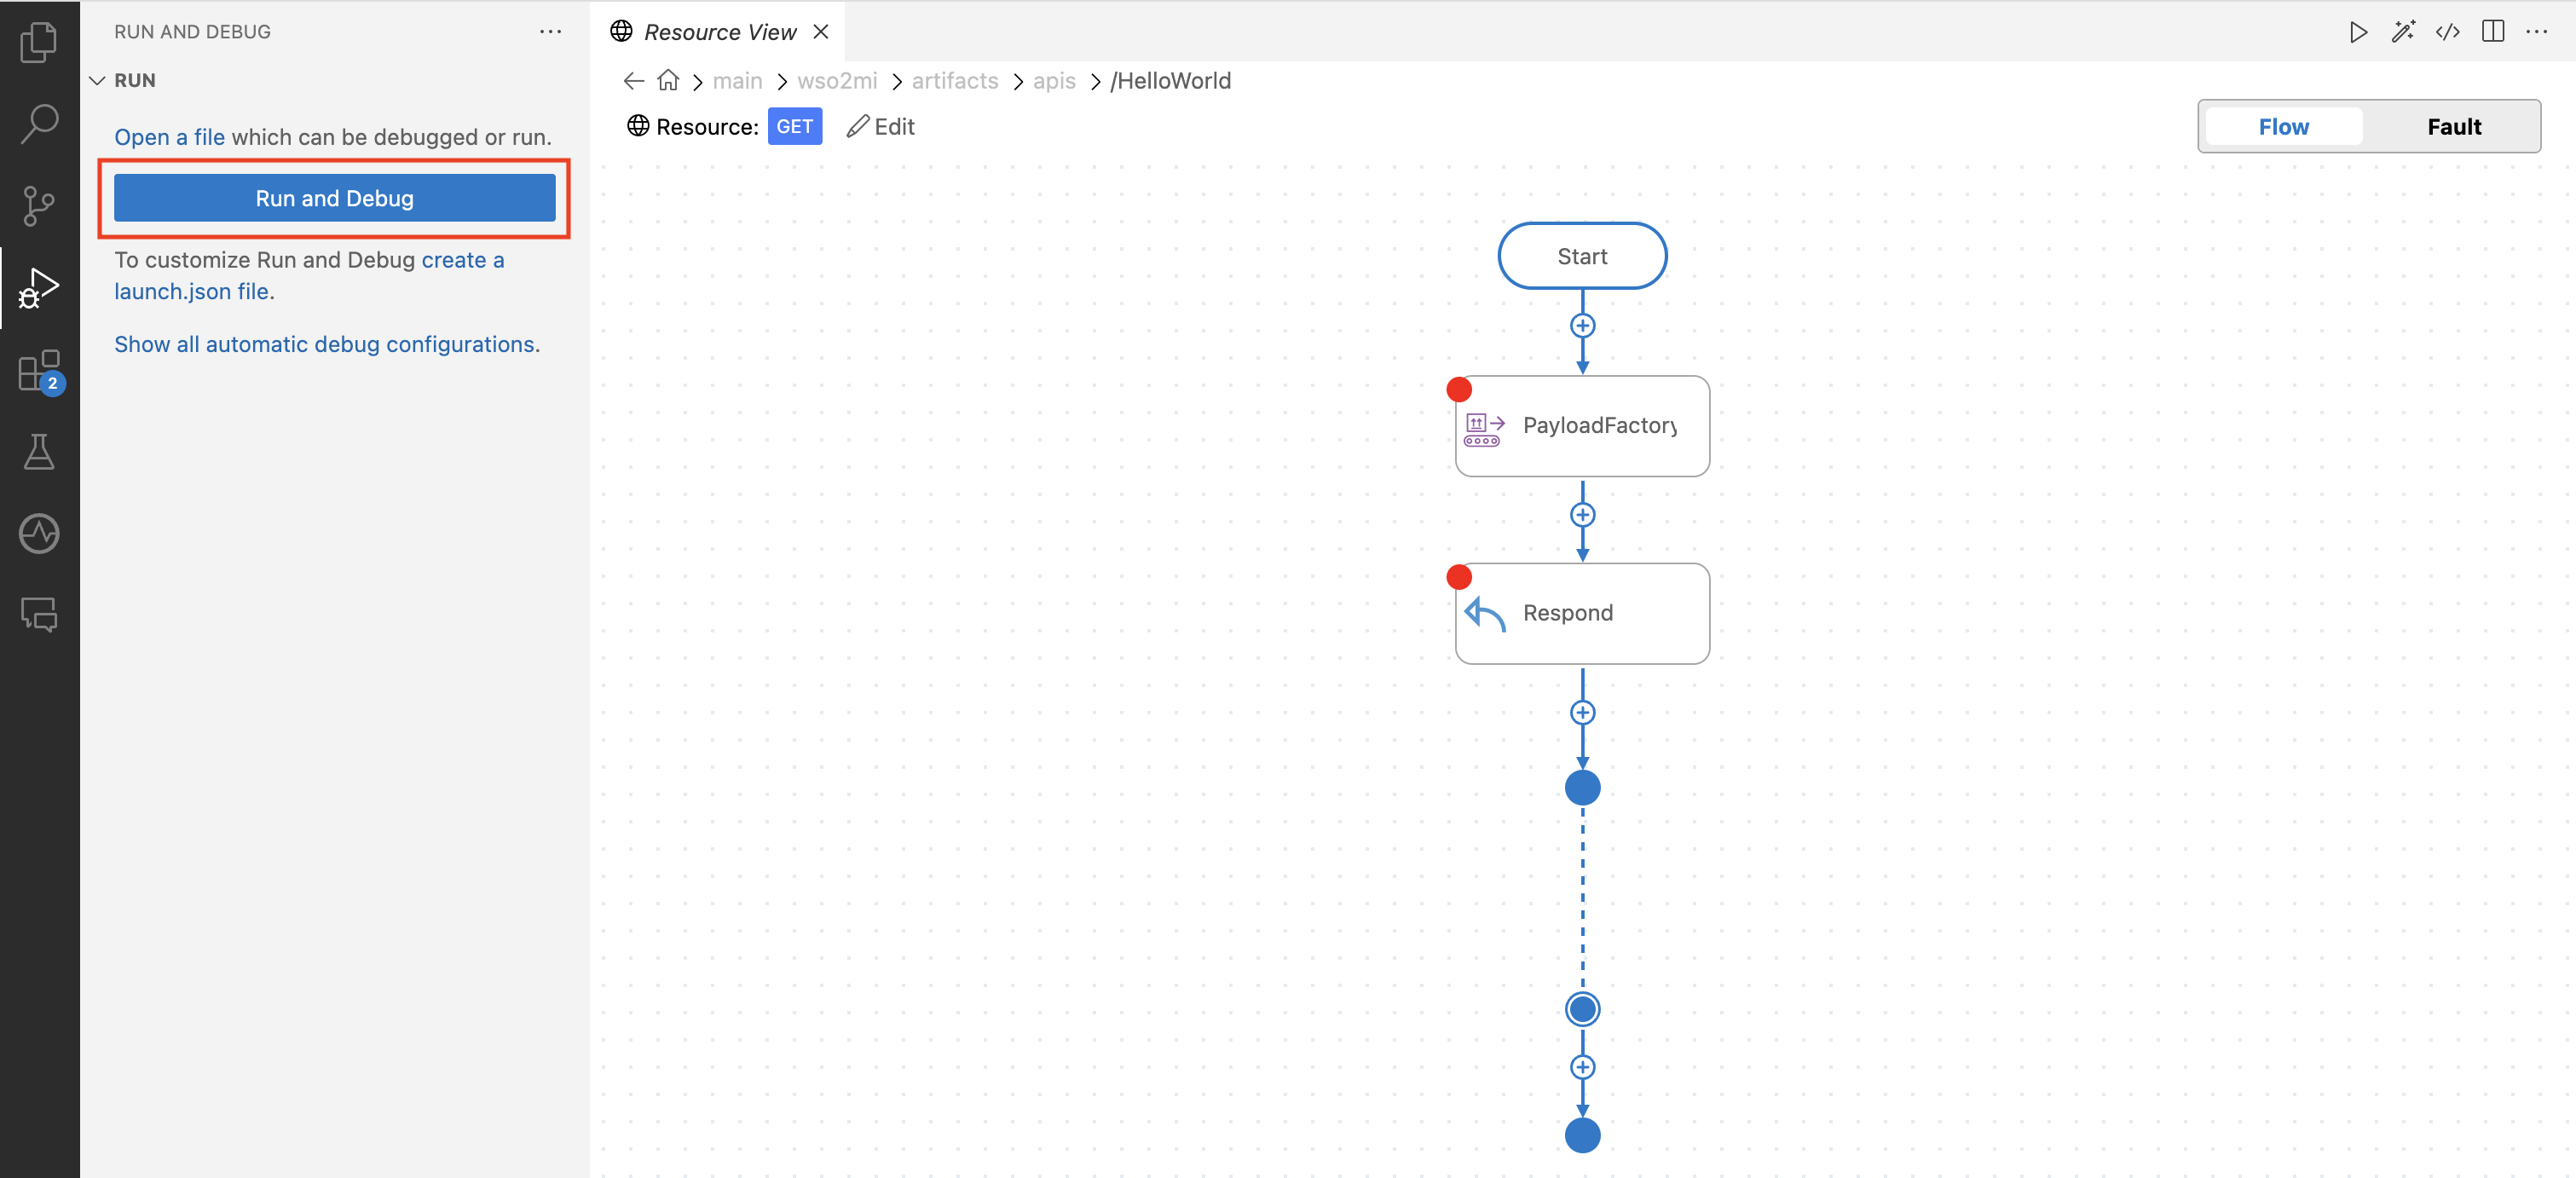Image resolution: width=2576 pixels, height=1178 pixels.
Task: Switch to the Fault view
Action: 2454,127
